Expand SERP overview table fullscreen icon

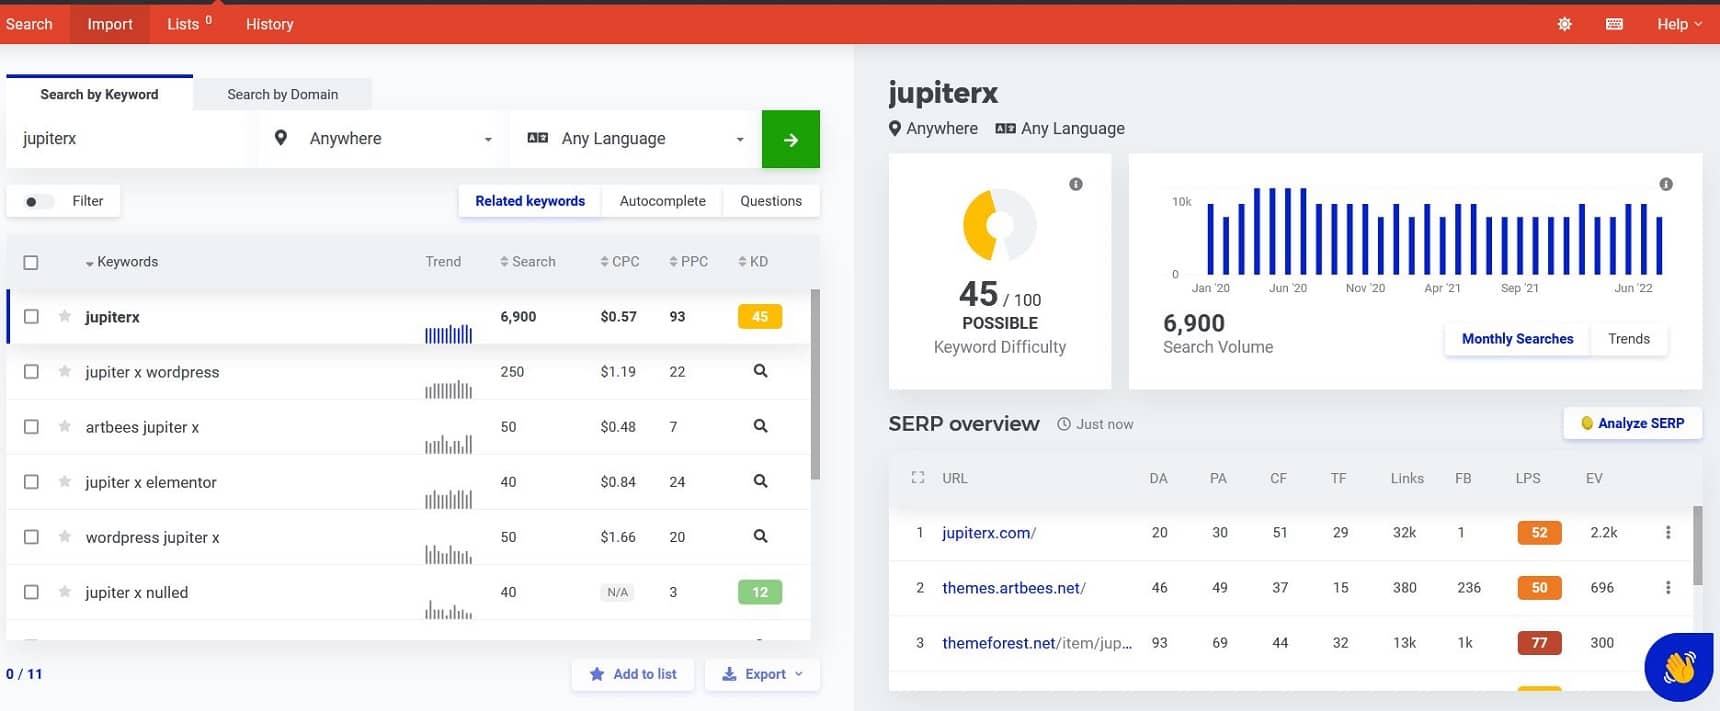918,478
